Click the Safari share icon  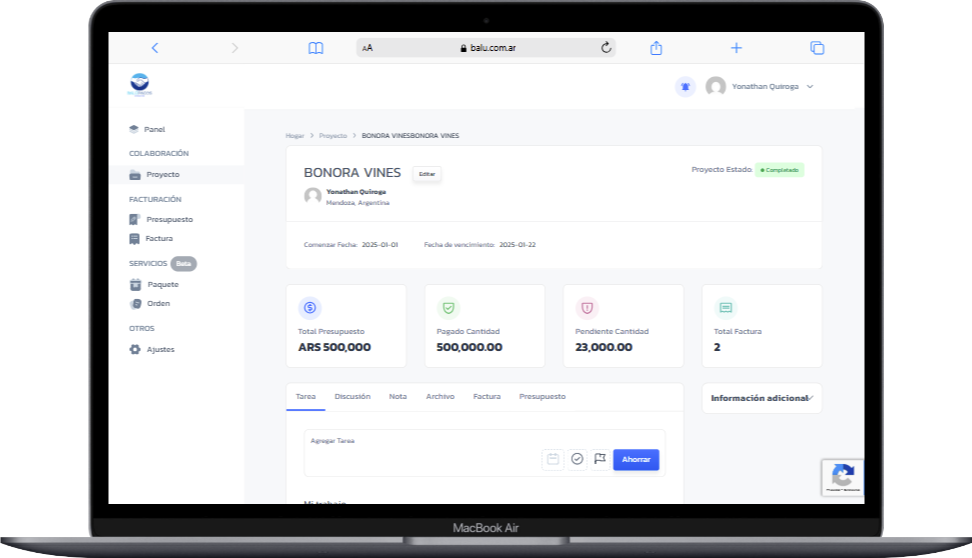pos(657,48)
